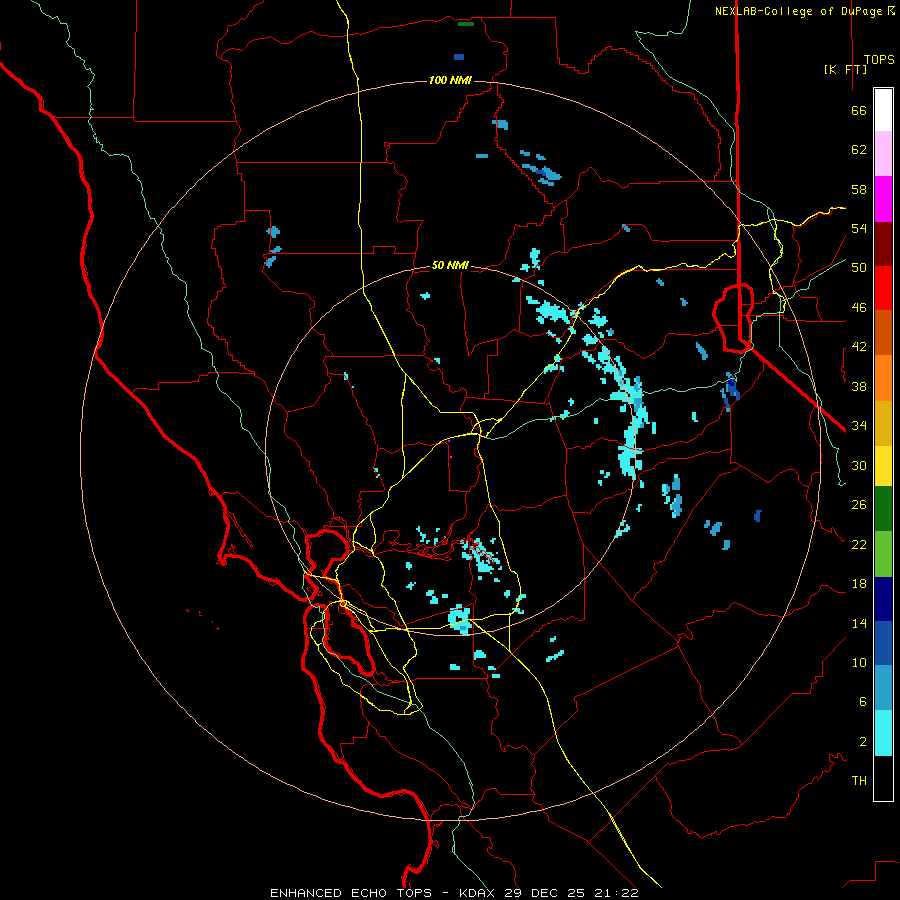Click the 'NEXLAB-College of DuPage' credit text

point(798,11)
